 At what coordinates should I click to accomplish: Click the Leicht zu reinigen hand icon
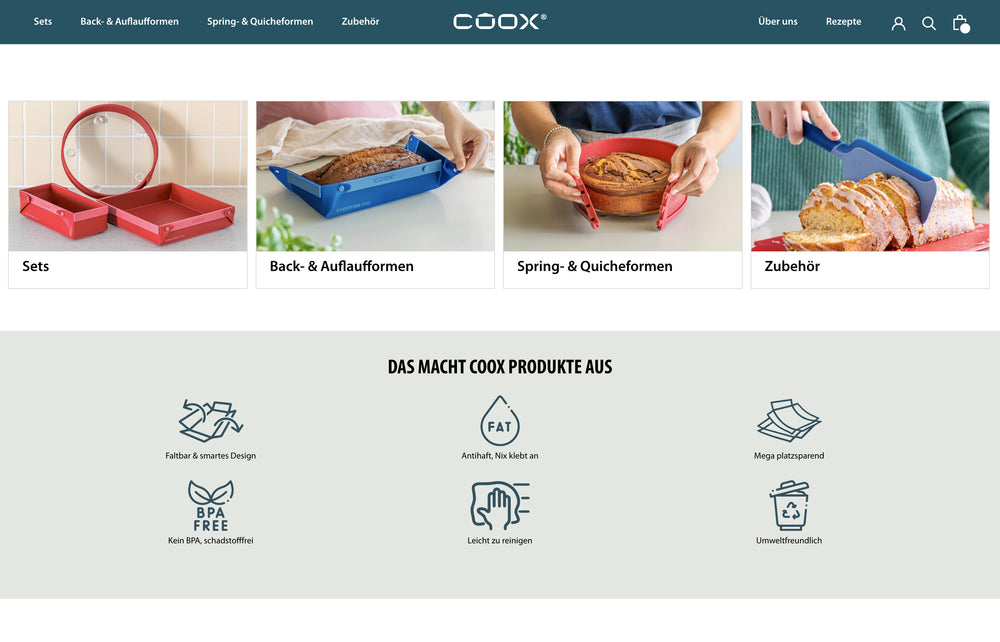tap(500, 506)
